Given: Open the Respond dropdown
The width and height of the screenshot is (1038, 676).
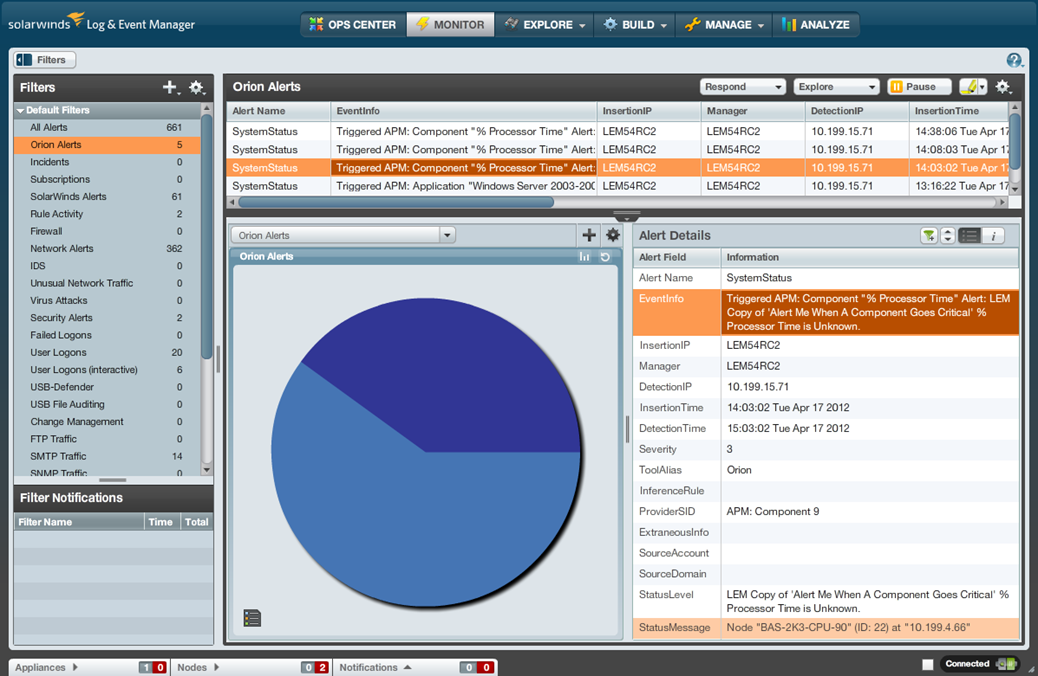Looking at the screenshot, I should tap(743, 87).
